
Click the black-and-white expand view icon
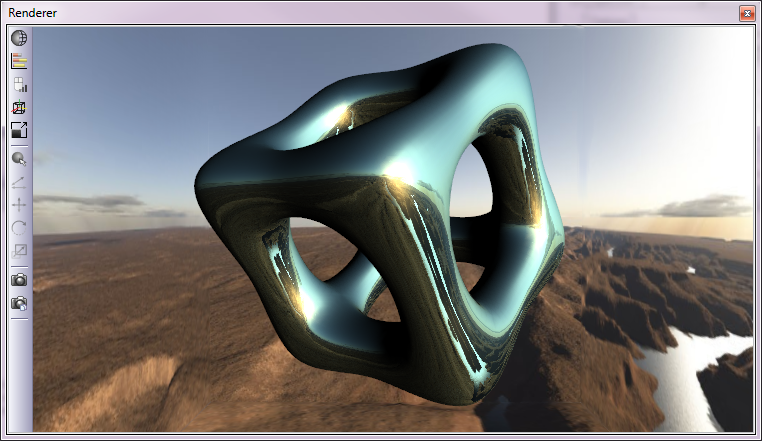click(19, 130)
